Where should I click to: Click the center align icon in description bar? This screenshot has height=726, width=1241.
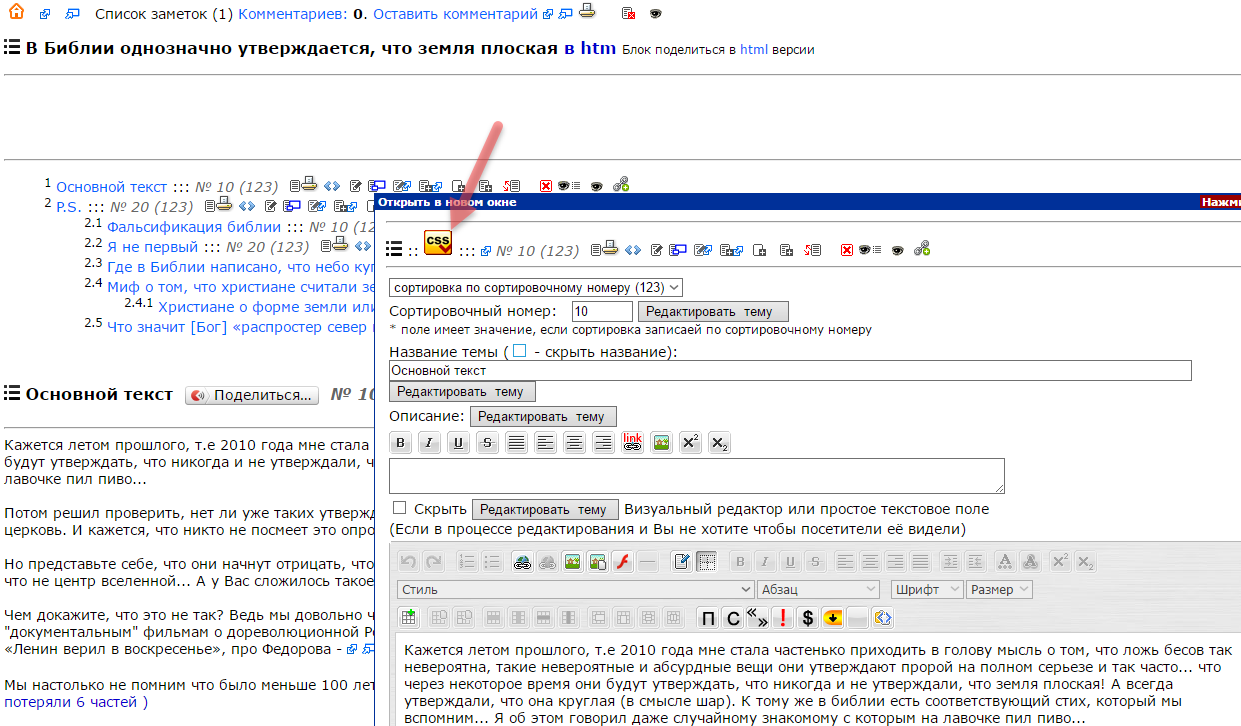tap(574, 443)
